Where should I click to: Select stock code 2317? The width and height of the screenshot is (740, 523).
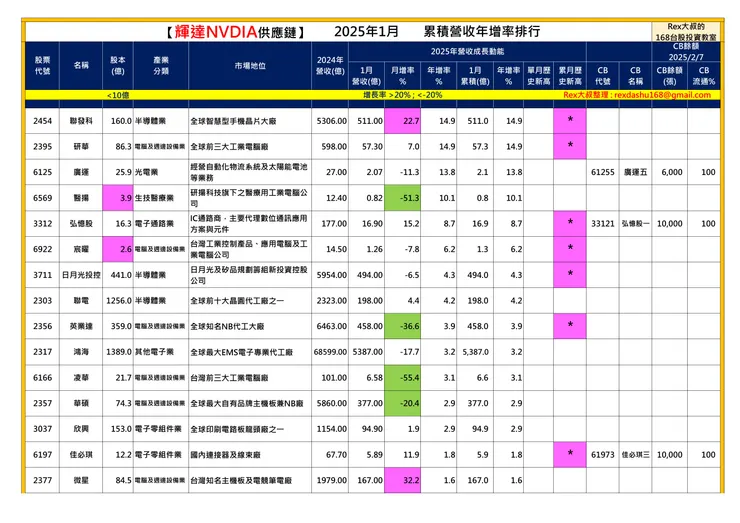click(42, 352)
